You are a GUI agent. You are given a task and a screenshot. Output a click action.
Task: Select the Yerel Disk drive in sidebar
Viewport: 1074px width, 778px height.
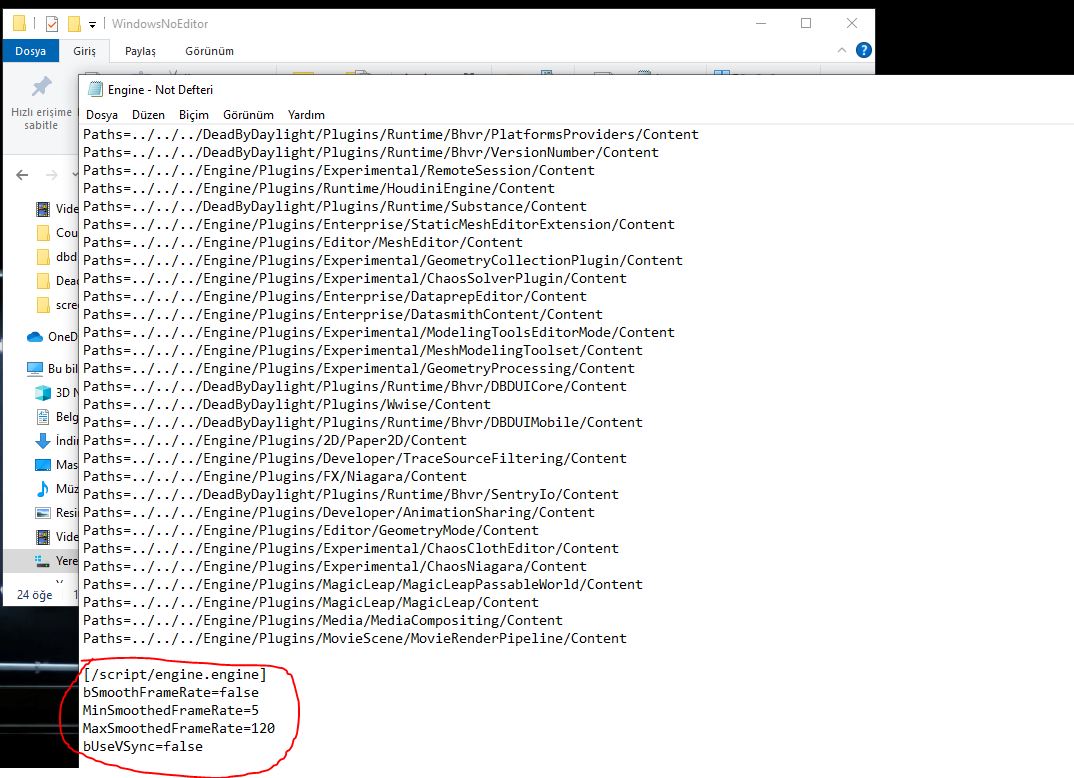point(57,561)
